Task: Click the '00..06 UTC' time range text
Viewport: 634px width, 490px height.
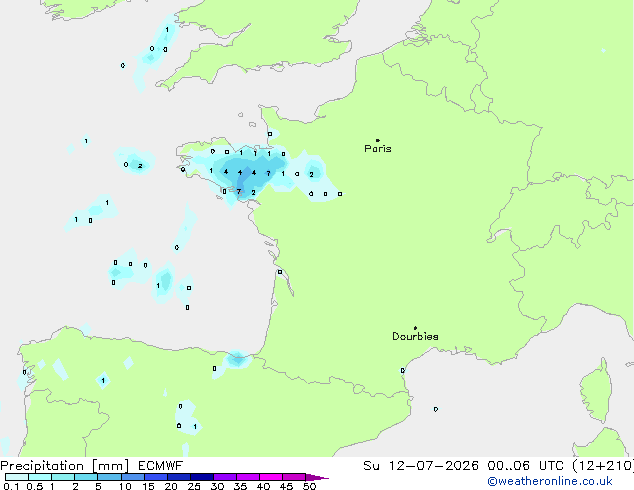Action: (526, 466)
